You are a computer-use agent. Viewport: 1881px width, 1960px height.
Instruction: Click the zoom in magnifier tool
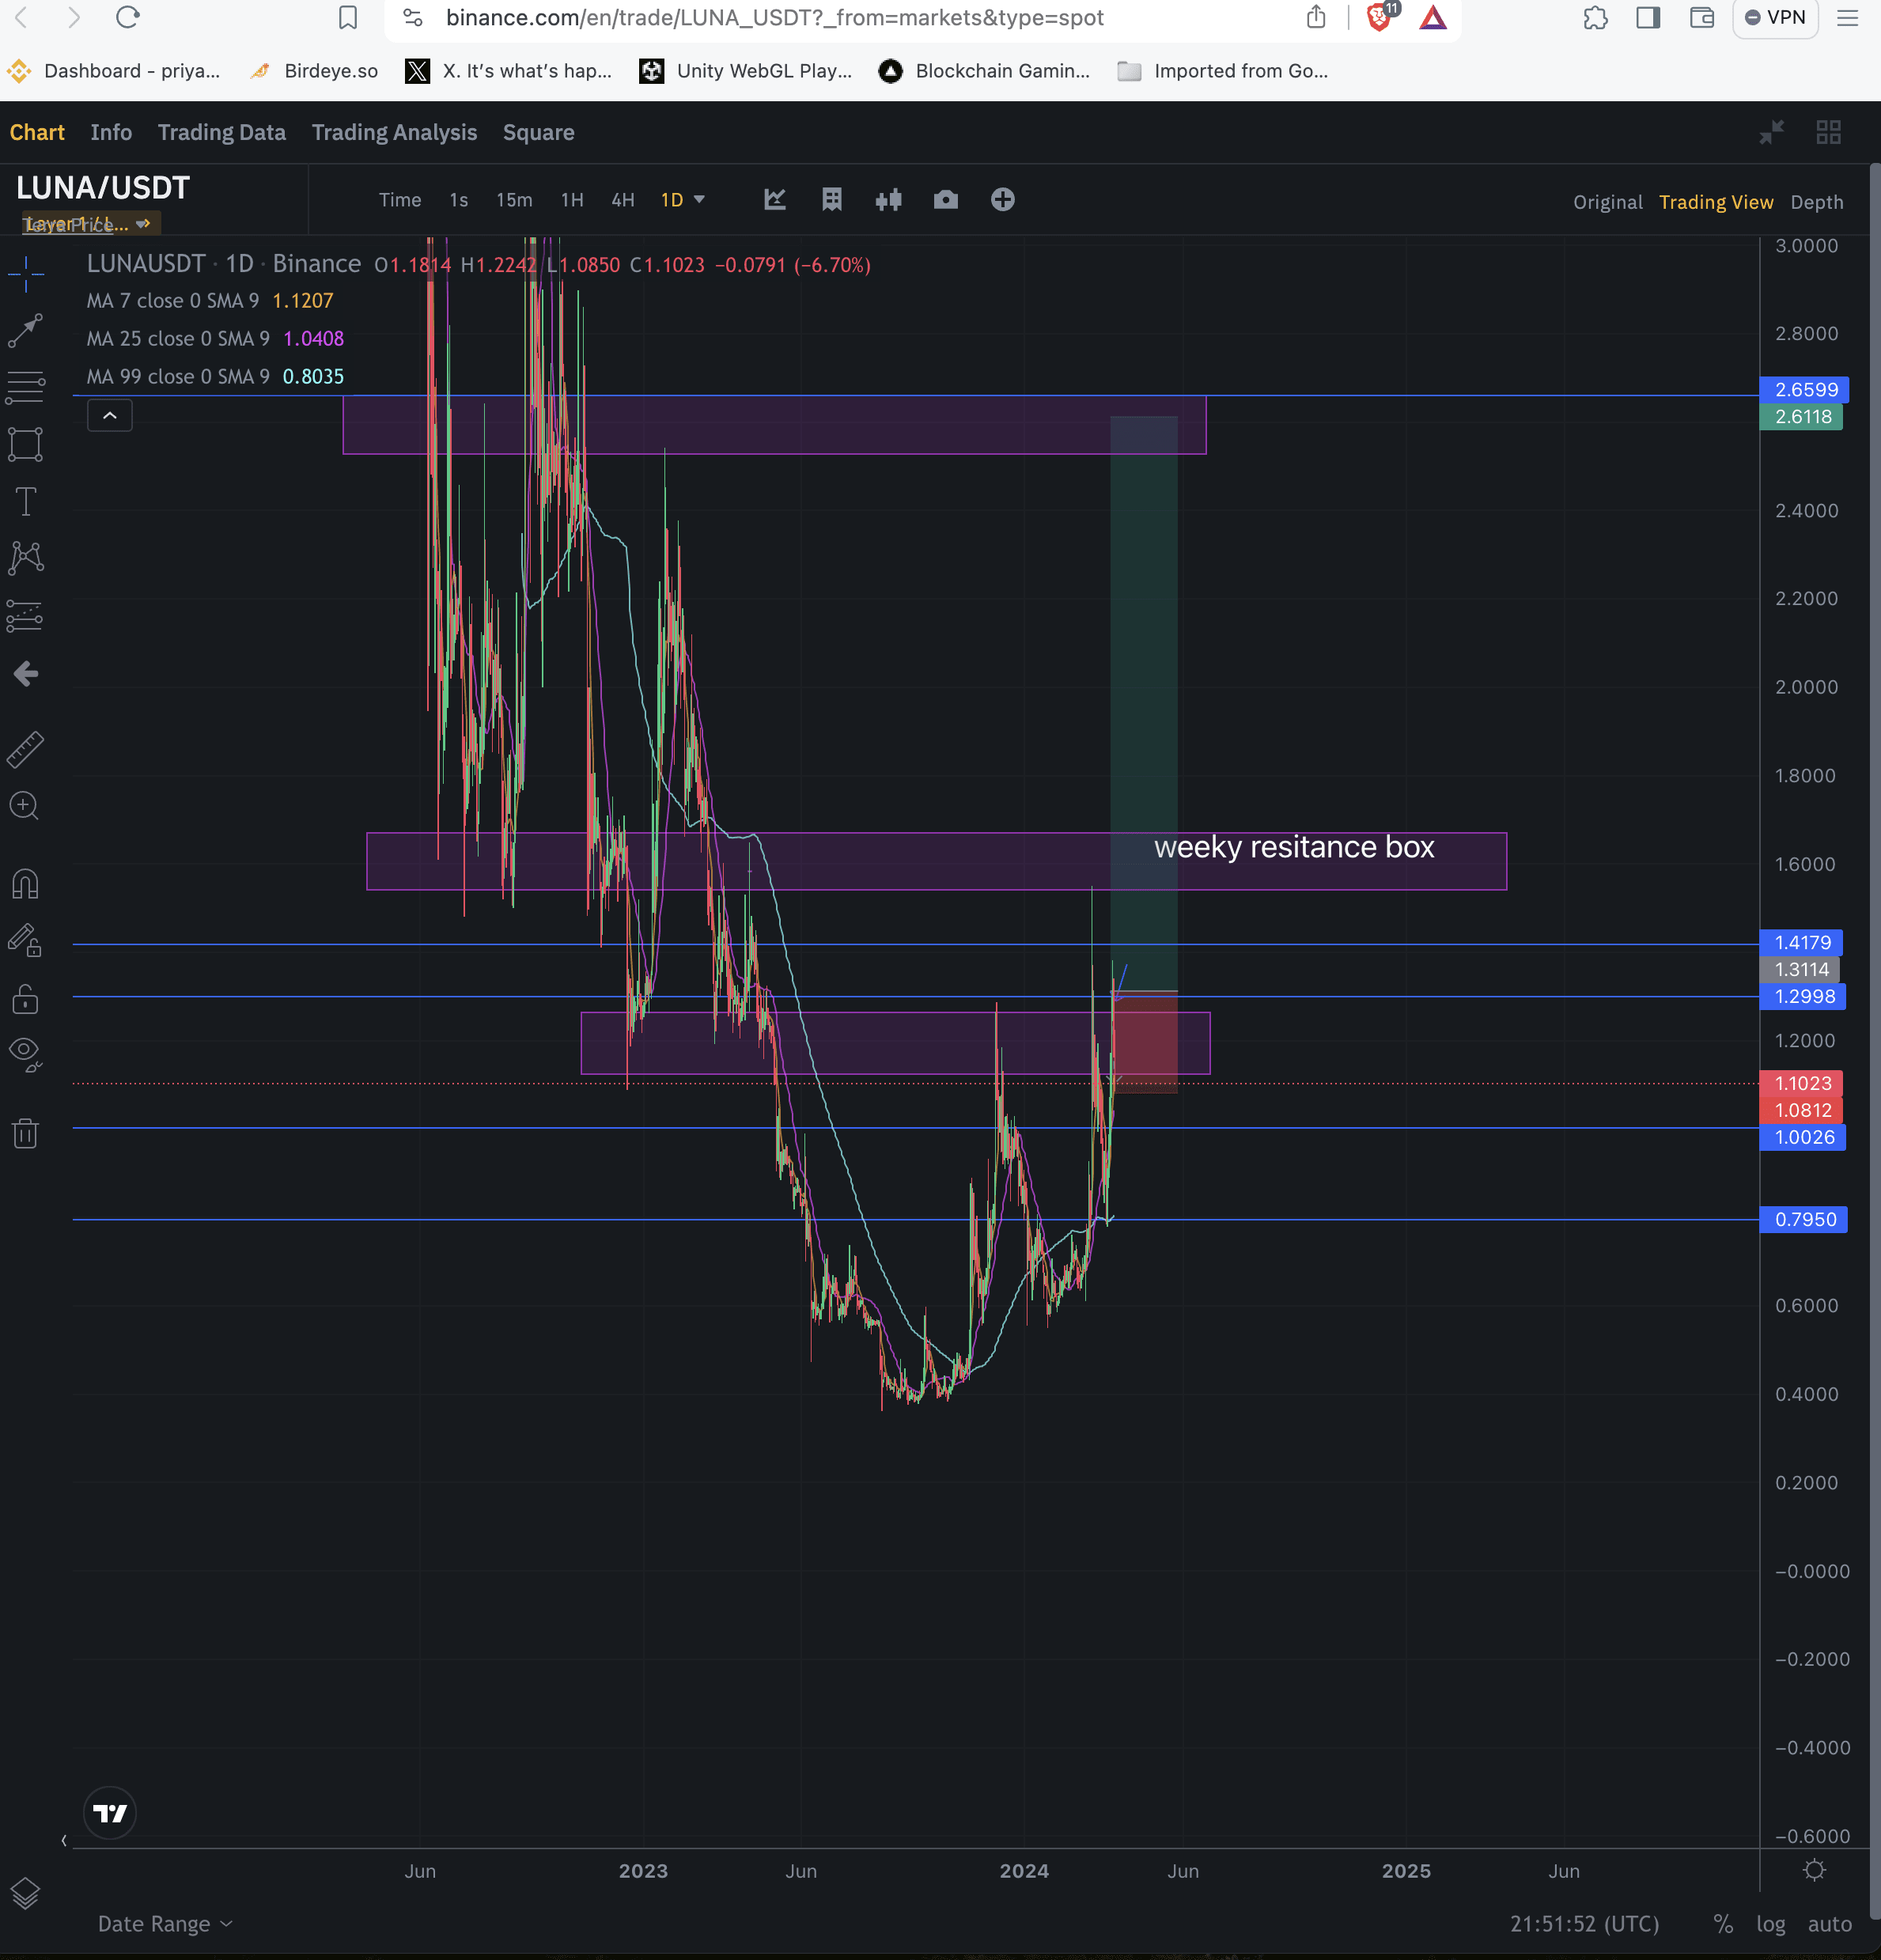[x=25, y=806]
